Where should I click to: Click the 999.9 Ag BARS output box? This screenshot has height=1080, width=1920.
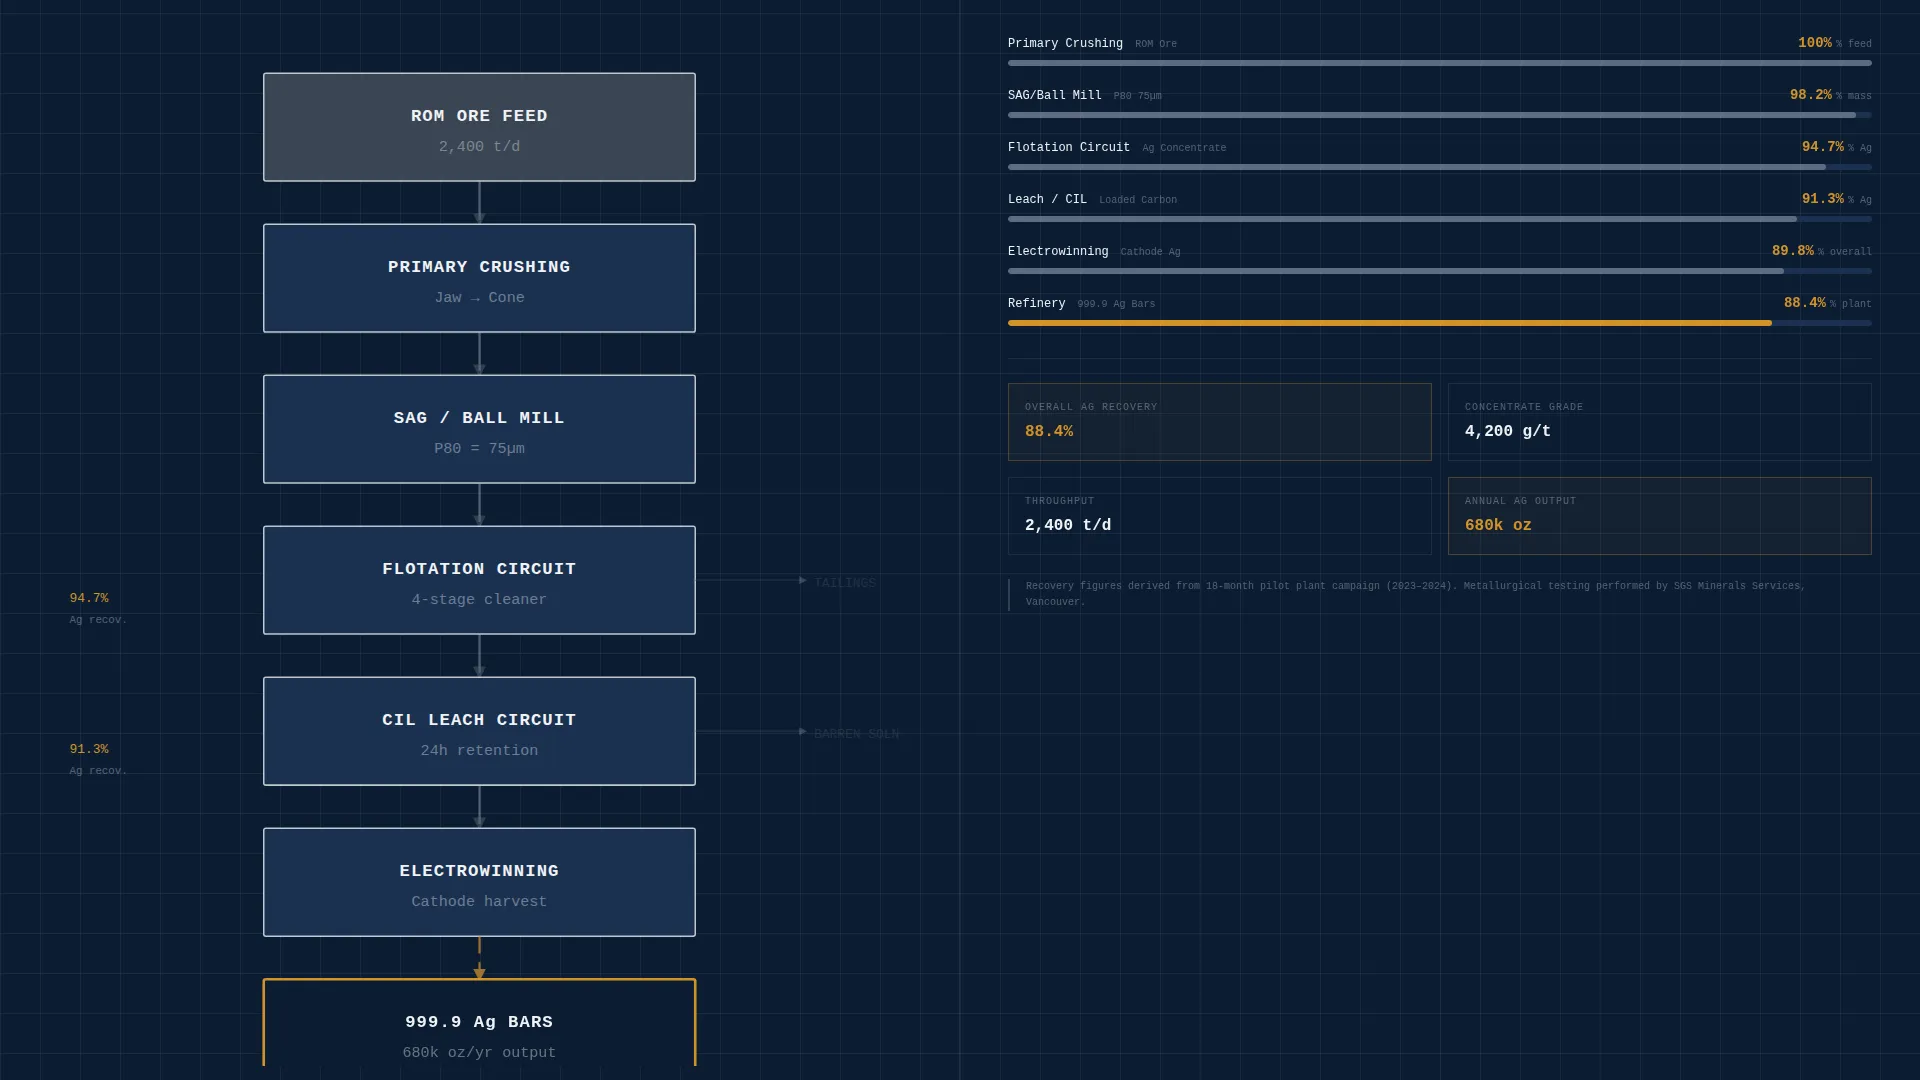[479, 1023]
